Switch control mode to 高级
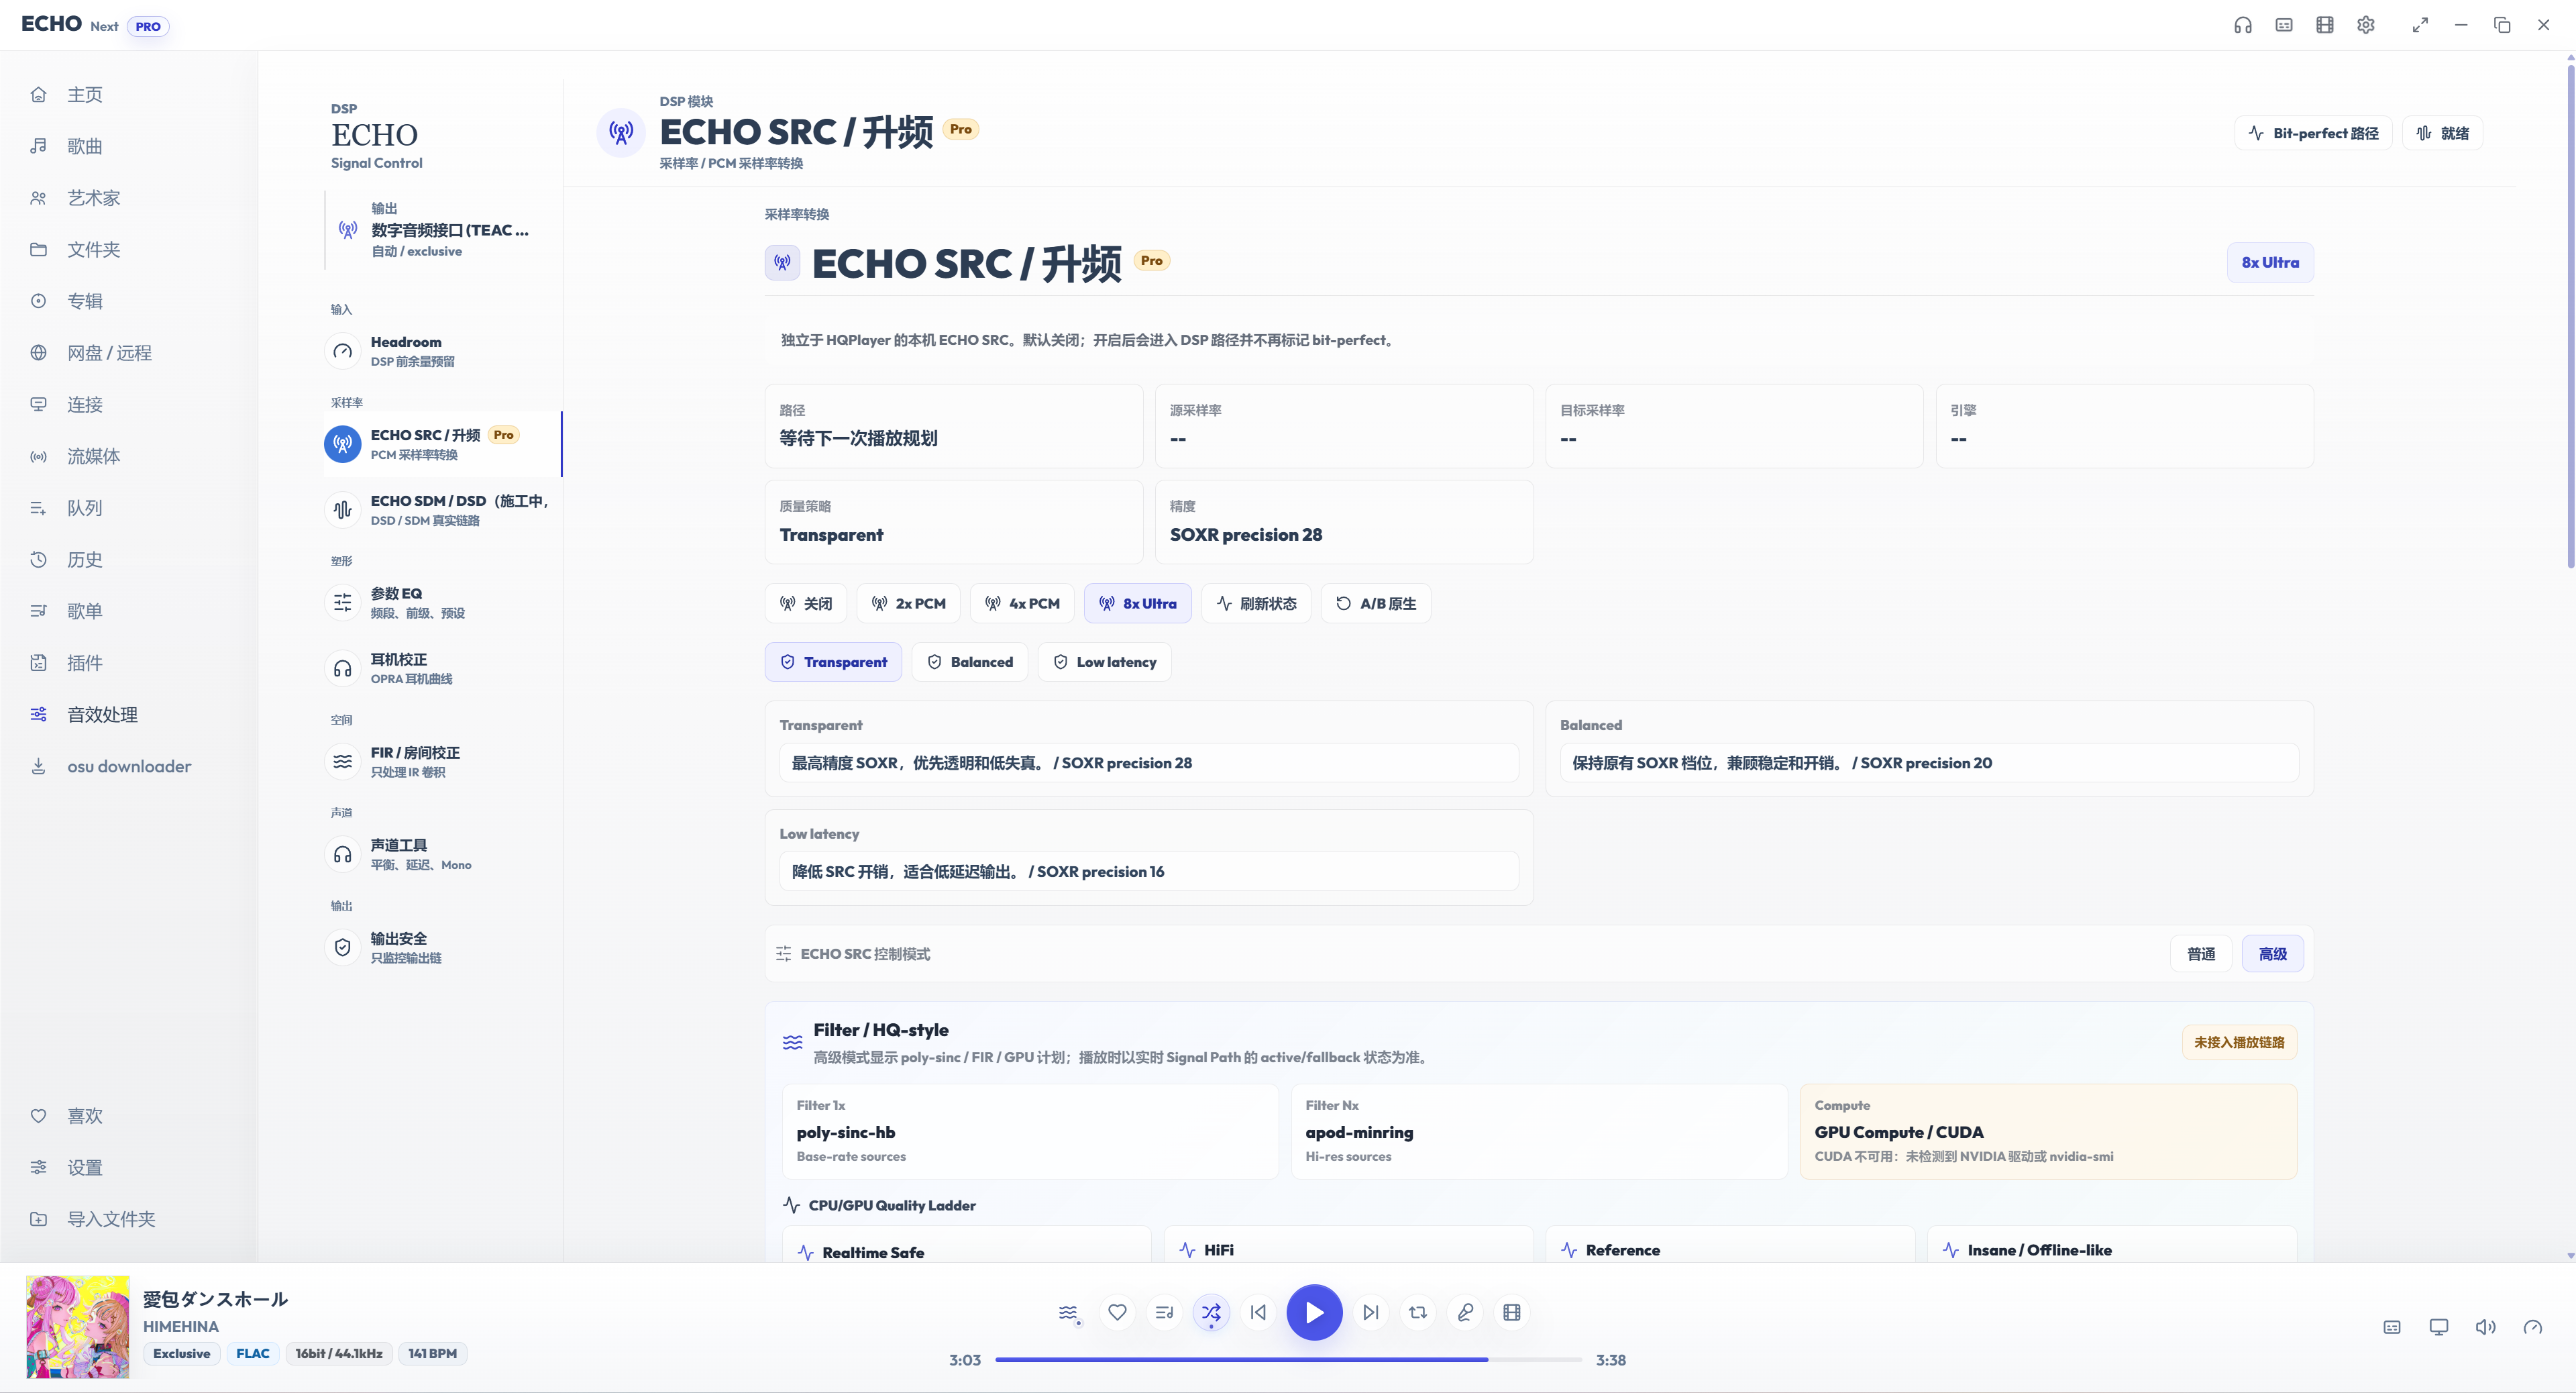2576x1393 pixels. pyautogui.click(x=2273, y=954)
